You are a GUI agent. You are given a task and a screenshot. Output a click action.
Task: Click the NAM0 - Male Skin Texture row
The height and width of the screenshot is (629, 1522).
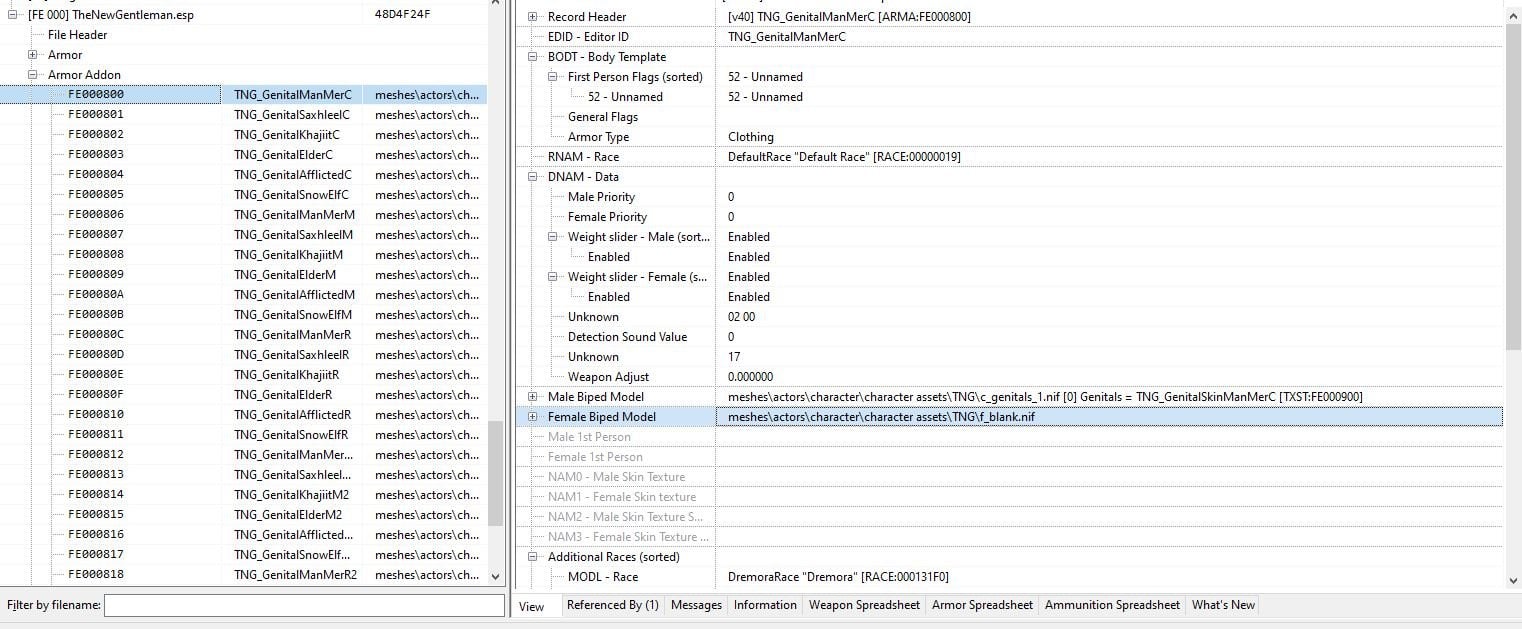pyautogui.click(x=1009, y=477)
